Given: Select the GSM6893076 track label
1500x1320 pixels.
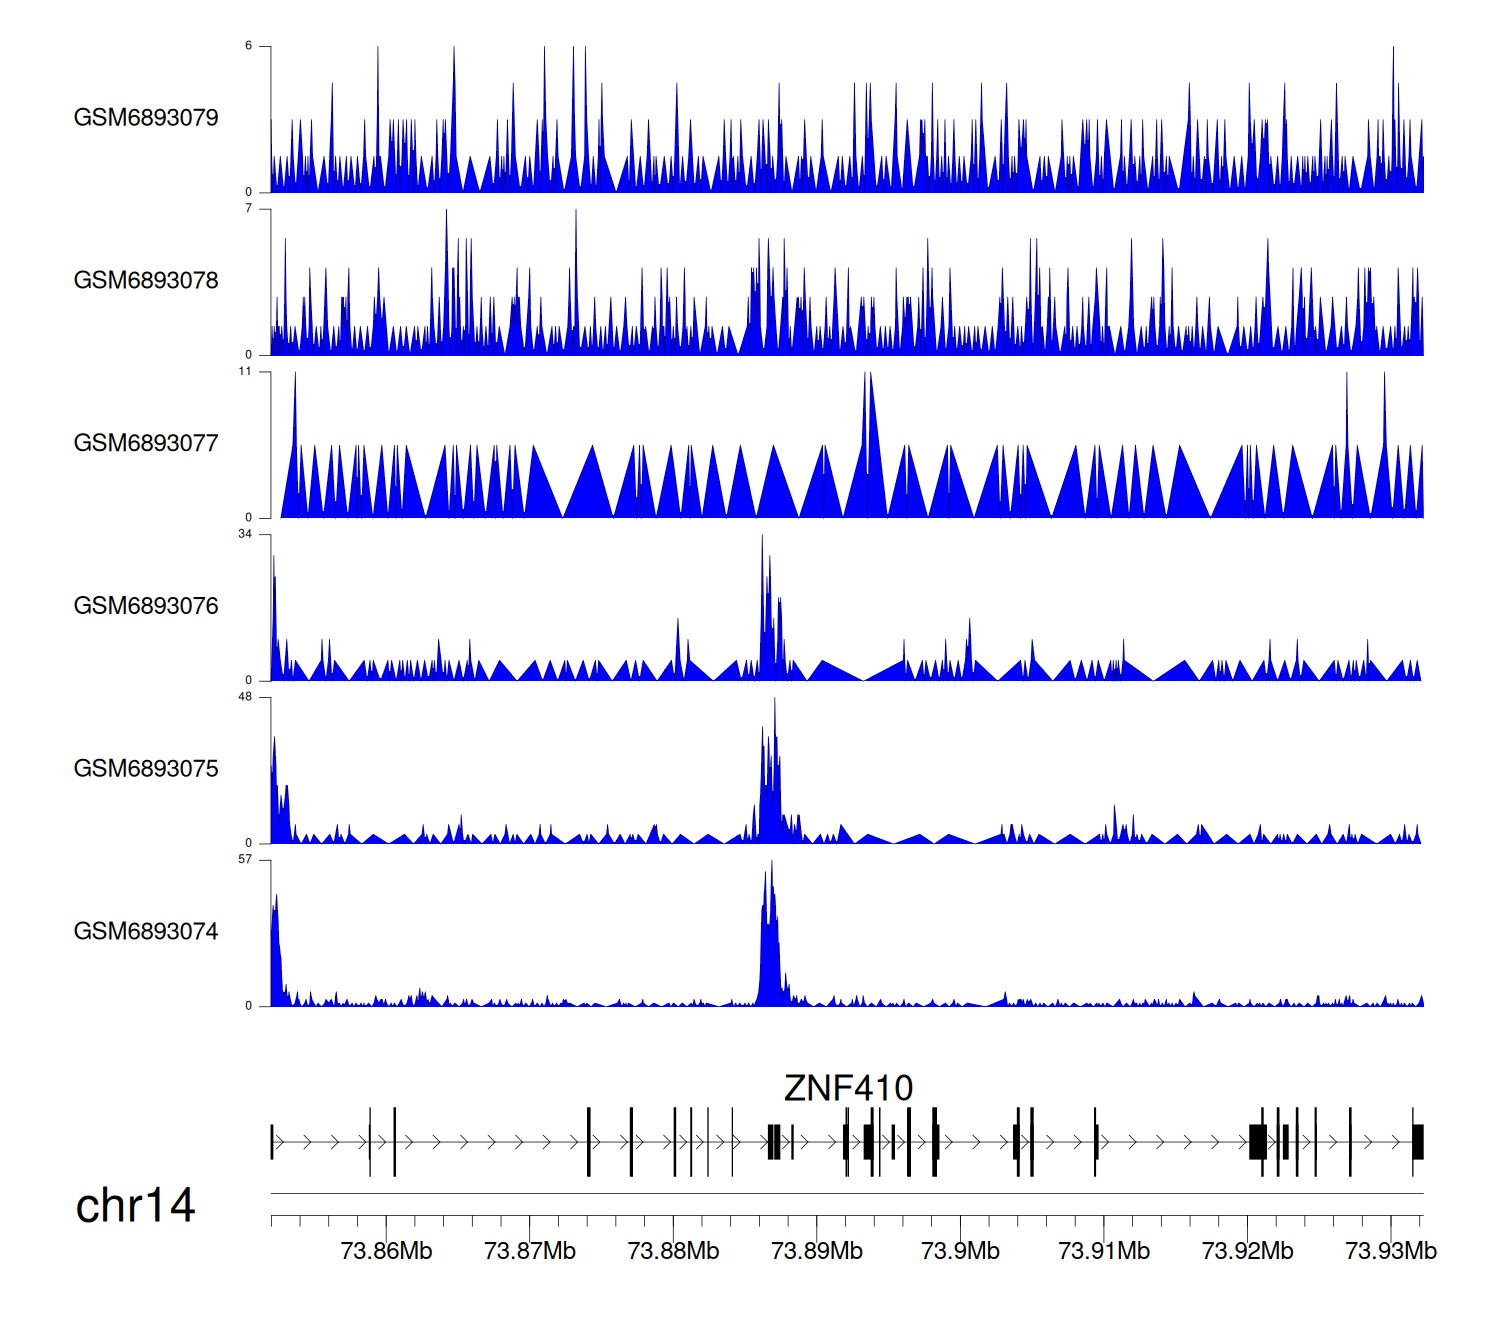Looking at the screenshot, I should click(146, 606).
